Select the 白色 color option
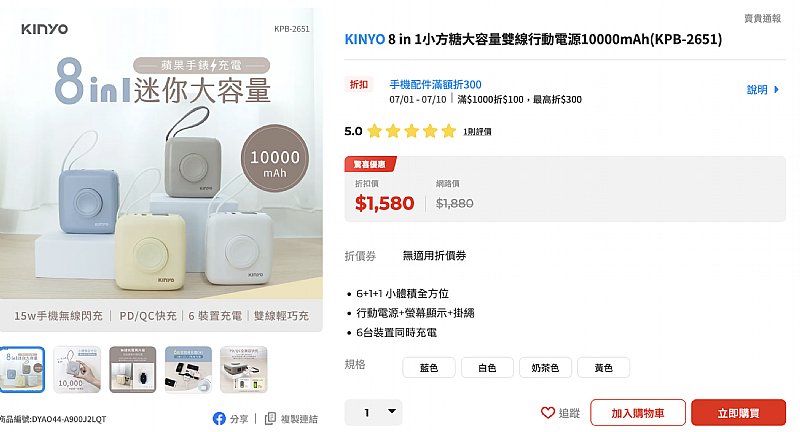 487,368
